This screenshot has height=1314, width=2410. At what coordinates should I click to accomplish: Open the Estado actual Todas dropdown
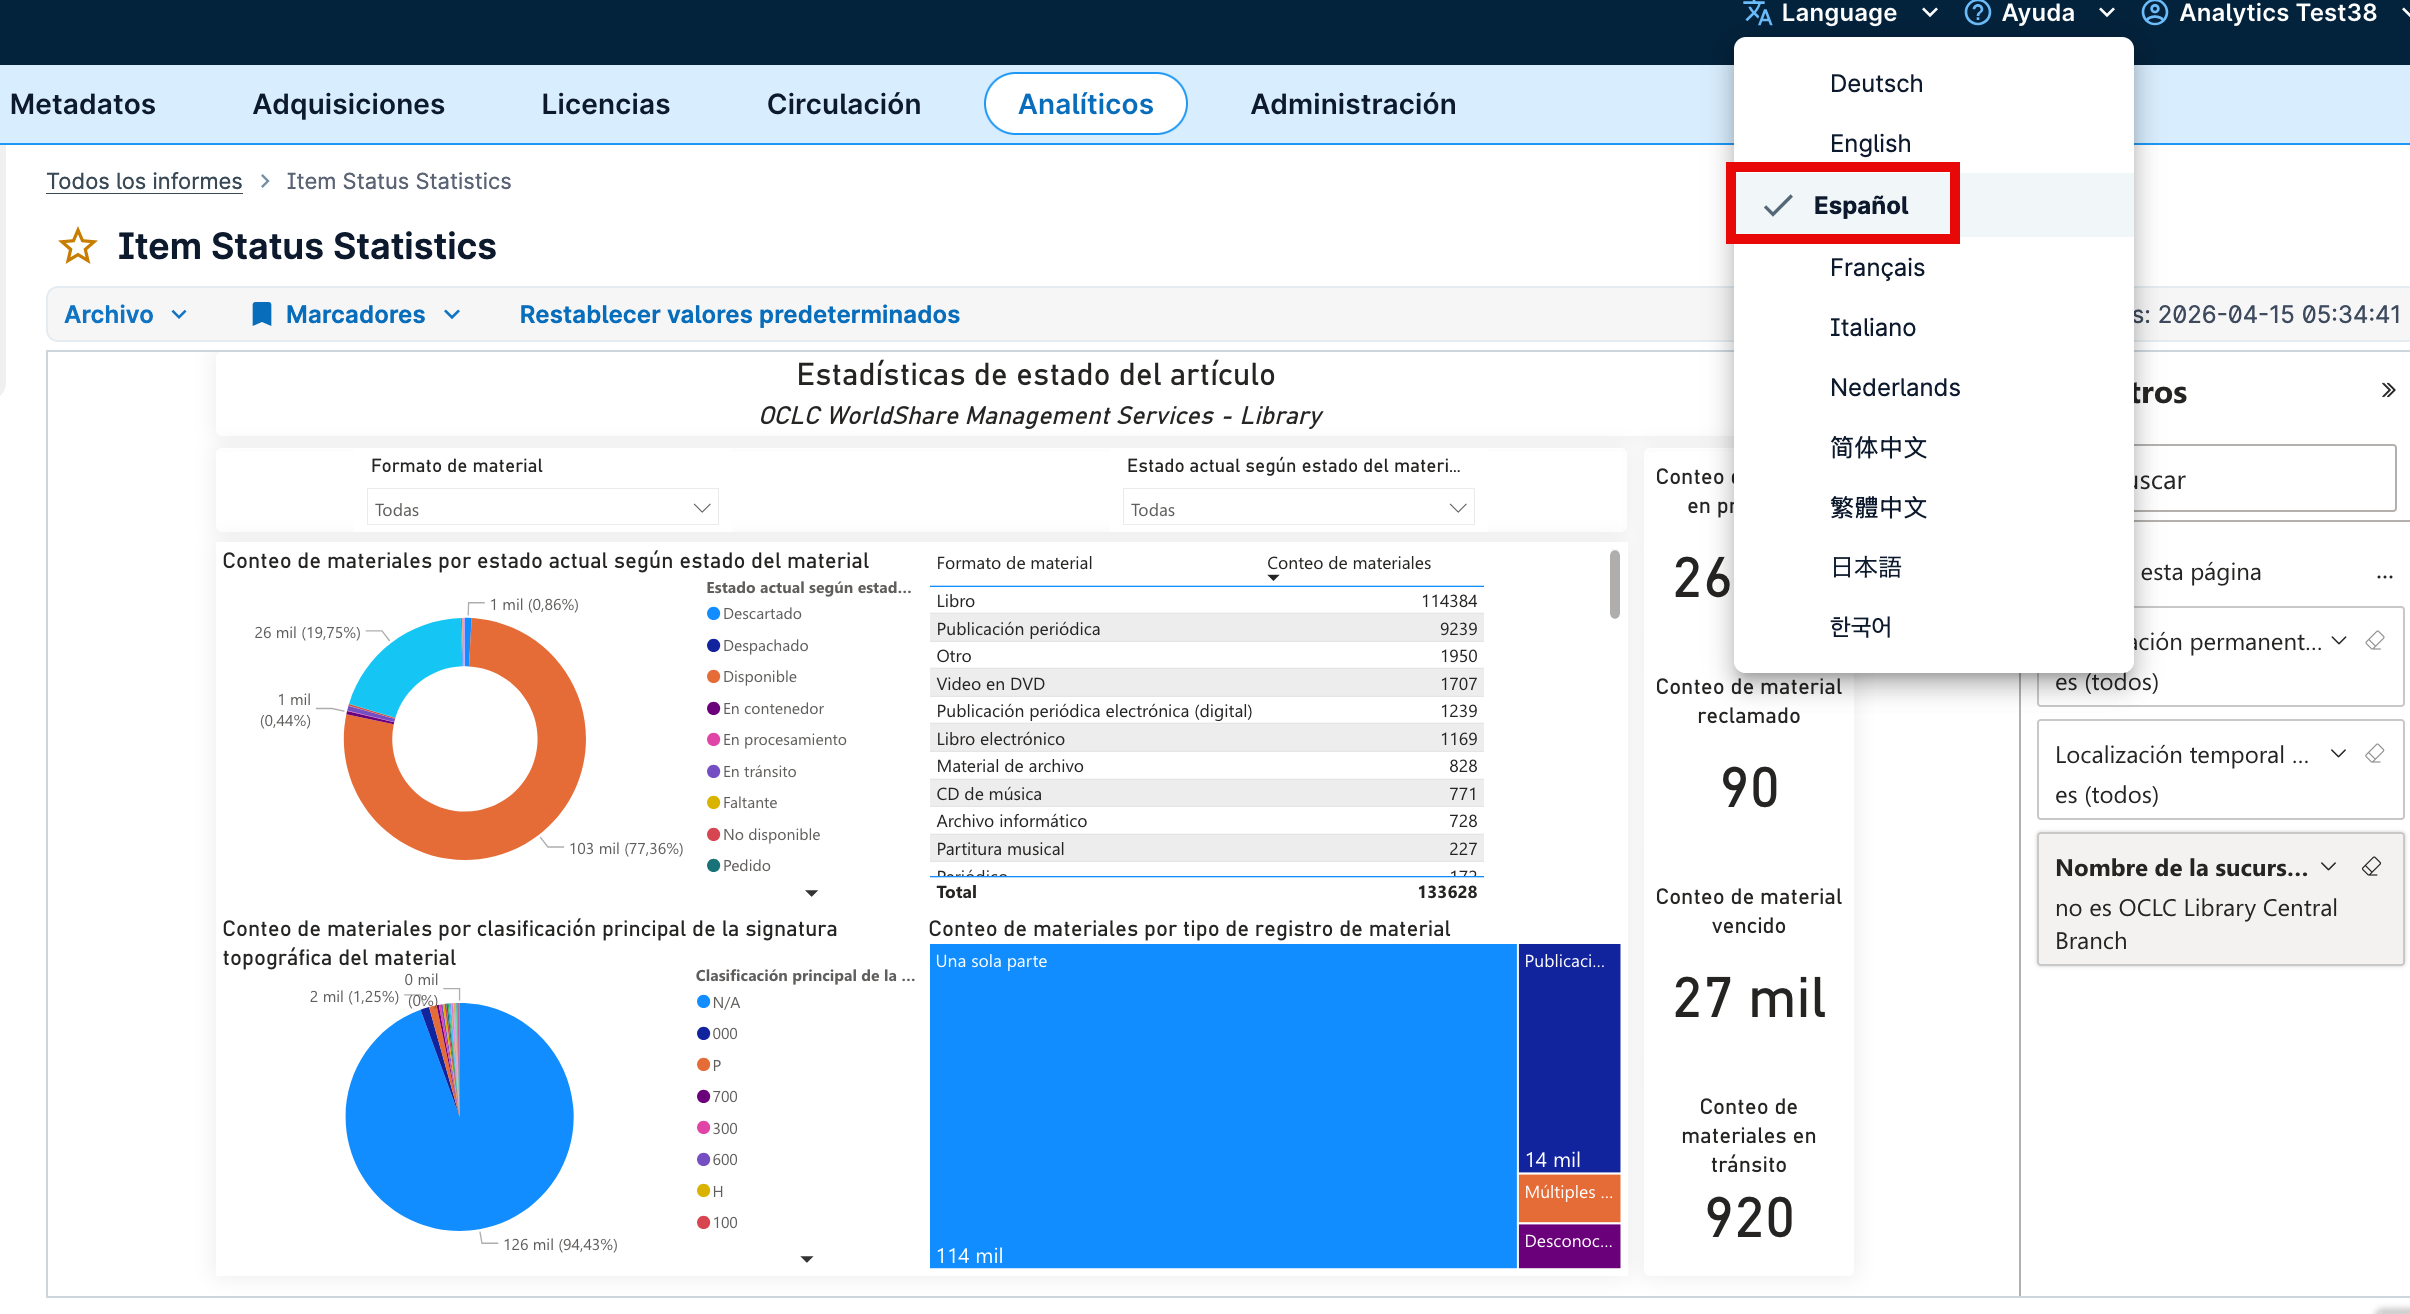coord(1298,509)
